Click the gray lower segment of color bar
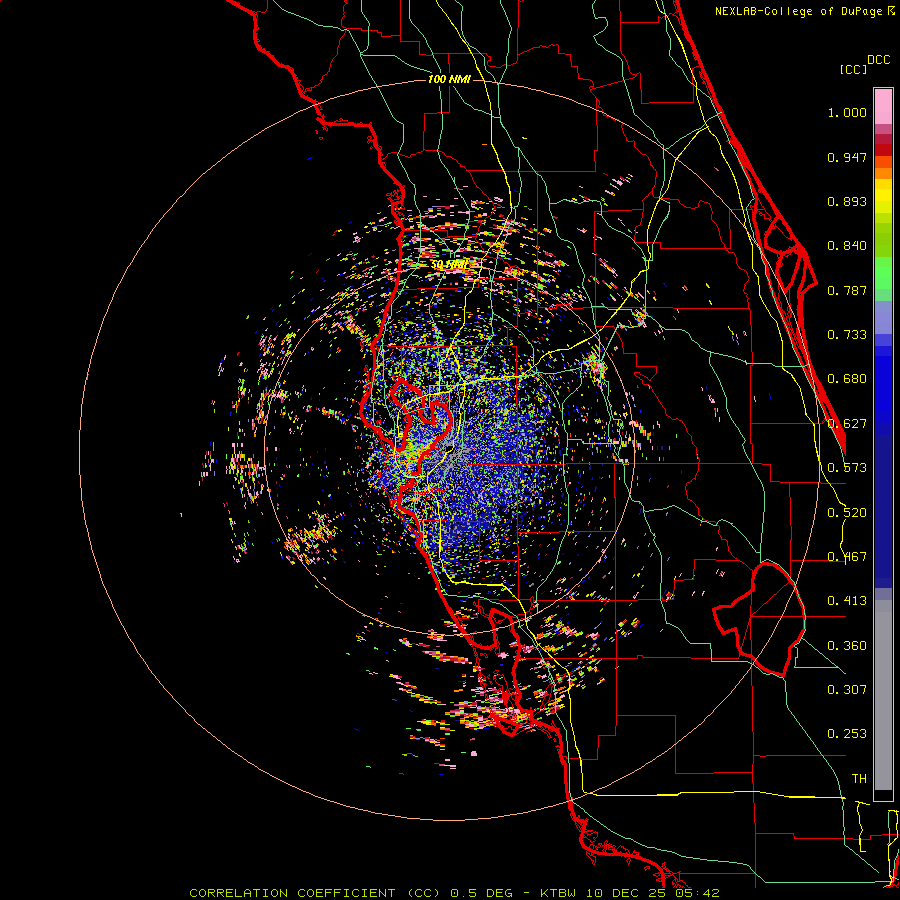This screenshot has width=900, height=900. (883, 695)
